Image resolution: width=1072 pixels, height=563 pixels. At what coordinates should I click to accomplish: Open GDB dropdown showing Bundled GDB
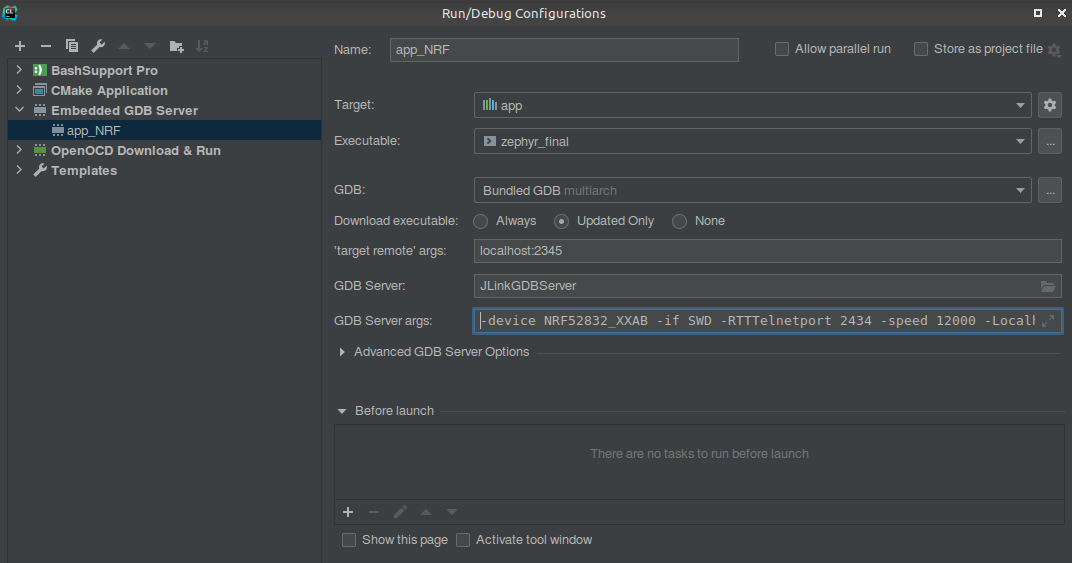click(752, 190)
